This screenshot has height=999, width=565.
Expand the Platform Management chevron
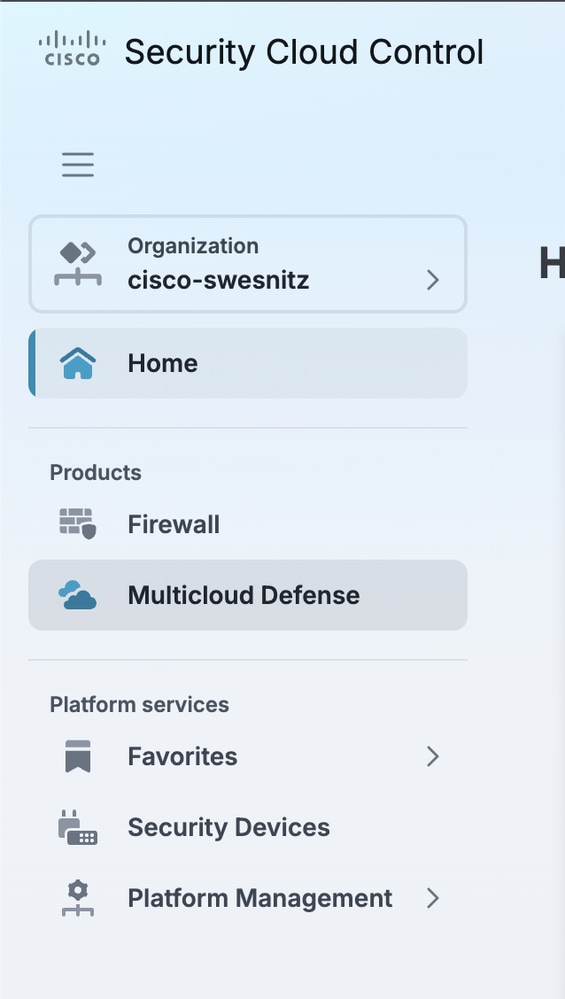433,898
